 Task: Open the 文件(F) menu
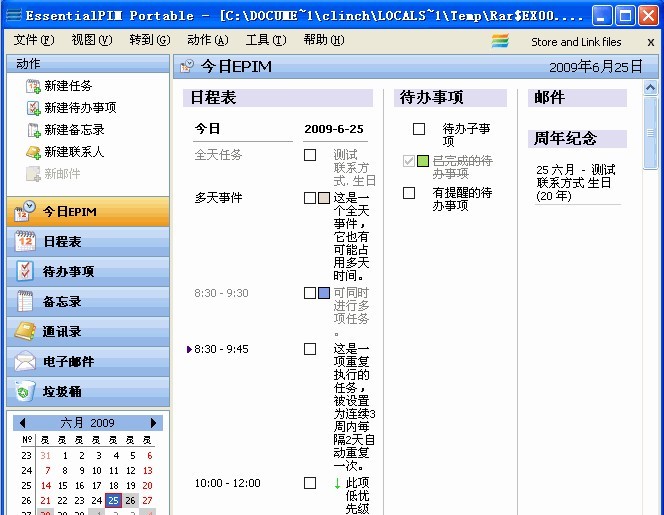tap(33, 40)
